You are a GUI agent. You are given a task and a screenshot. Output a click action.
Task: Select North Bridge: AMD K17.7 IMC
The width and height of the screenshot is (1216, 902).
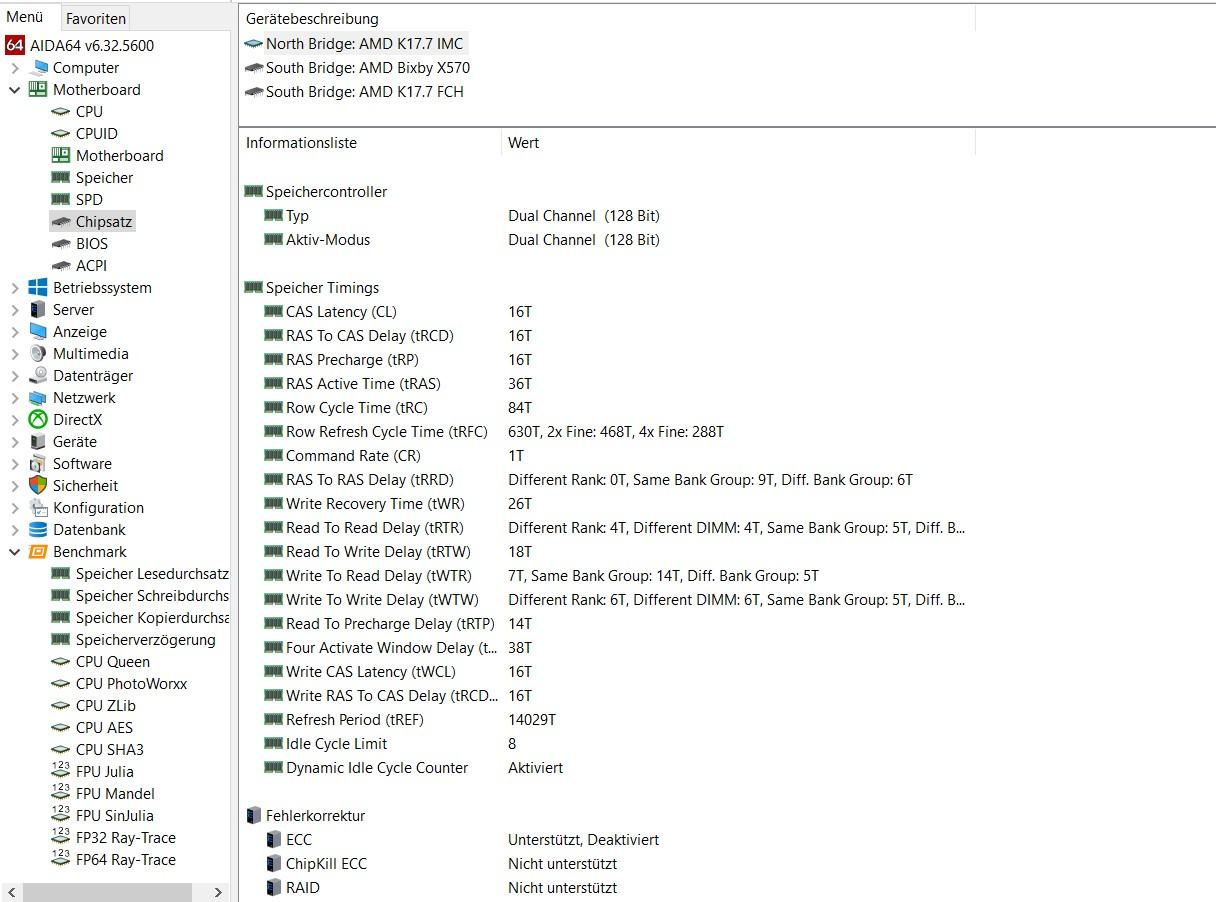tap(354, 44)
